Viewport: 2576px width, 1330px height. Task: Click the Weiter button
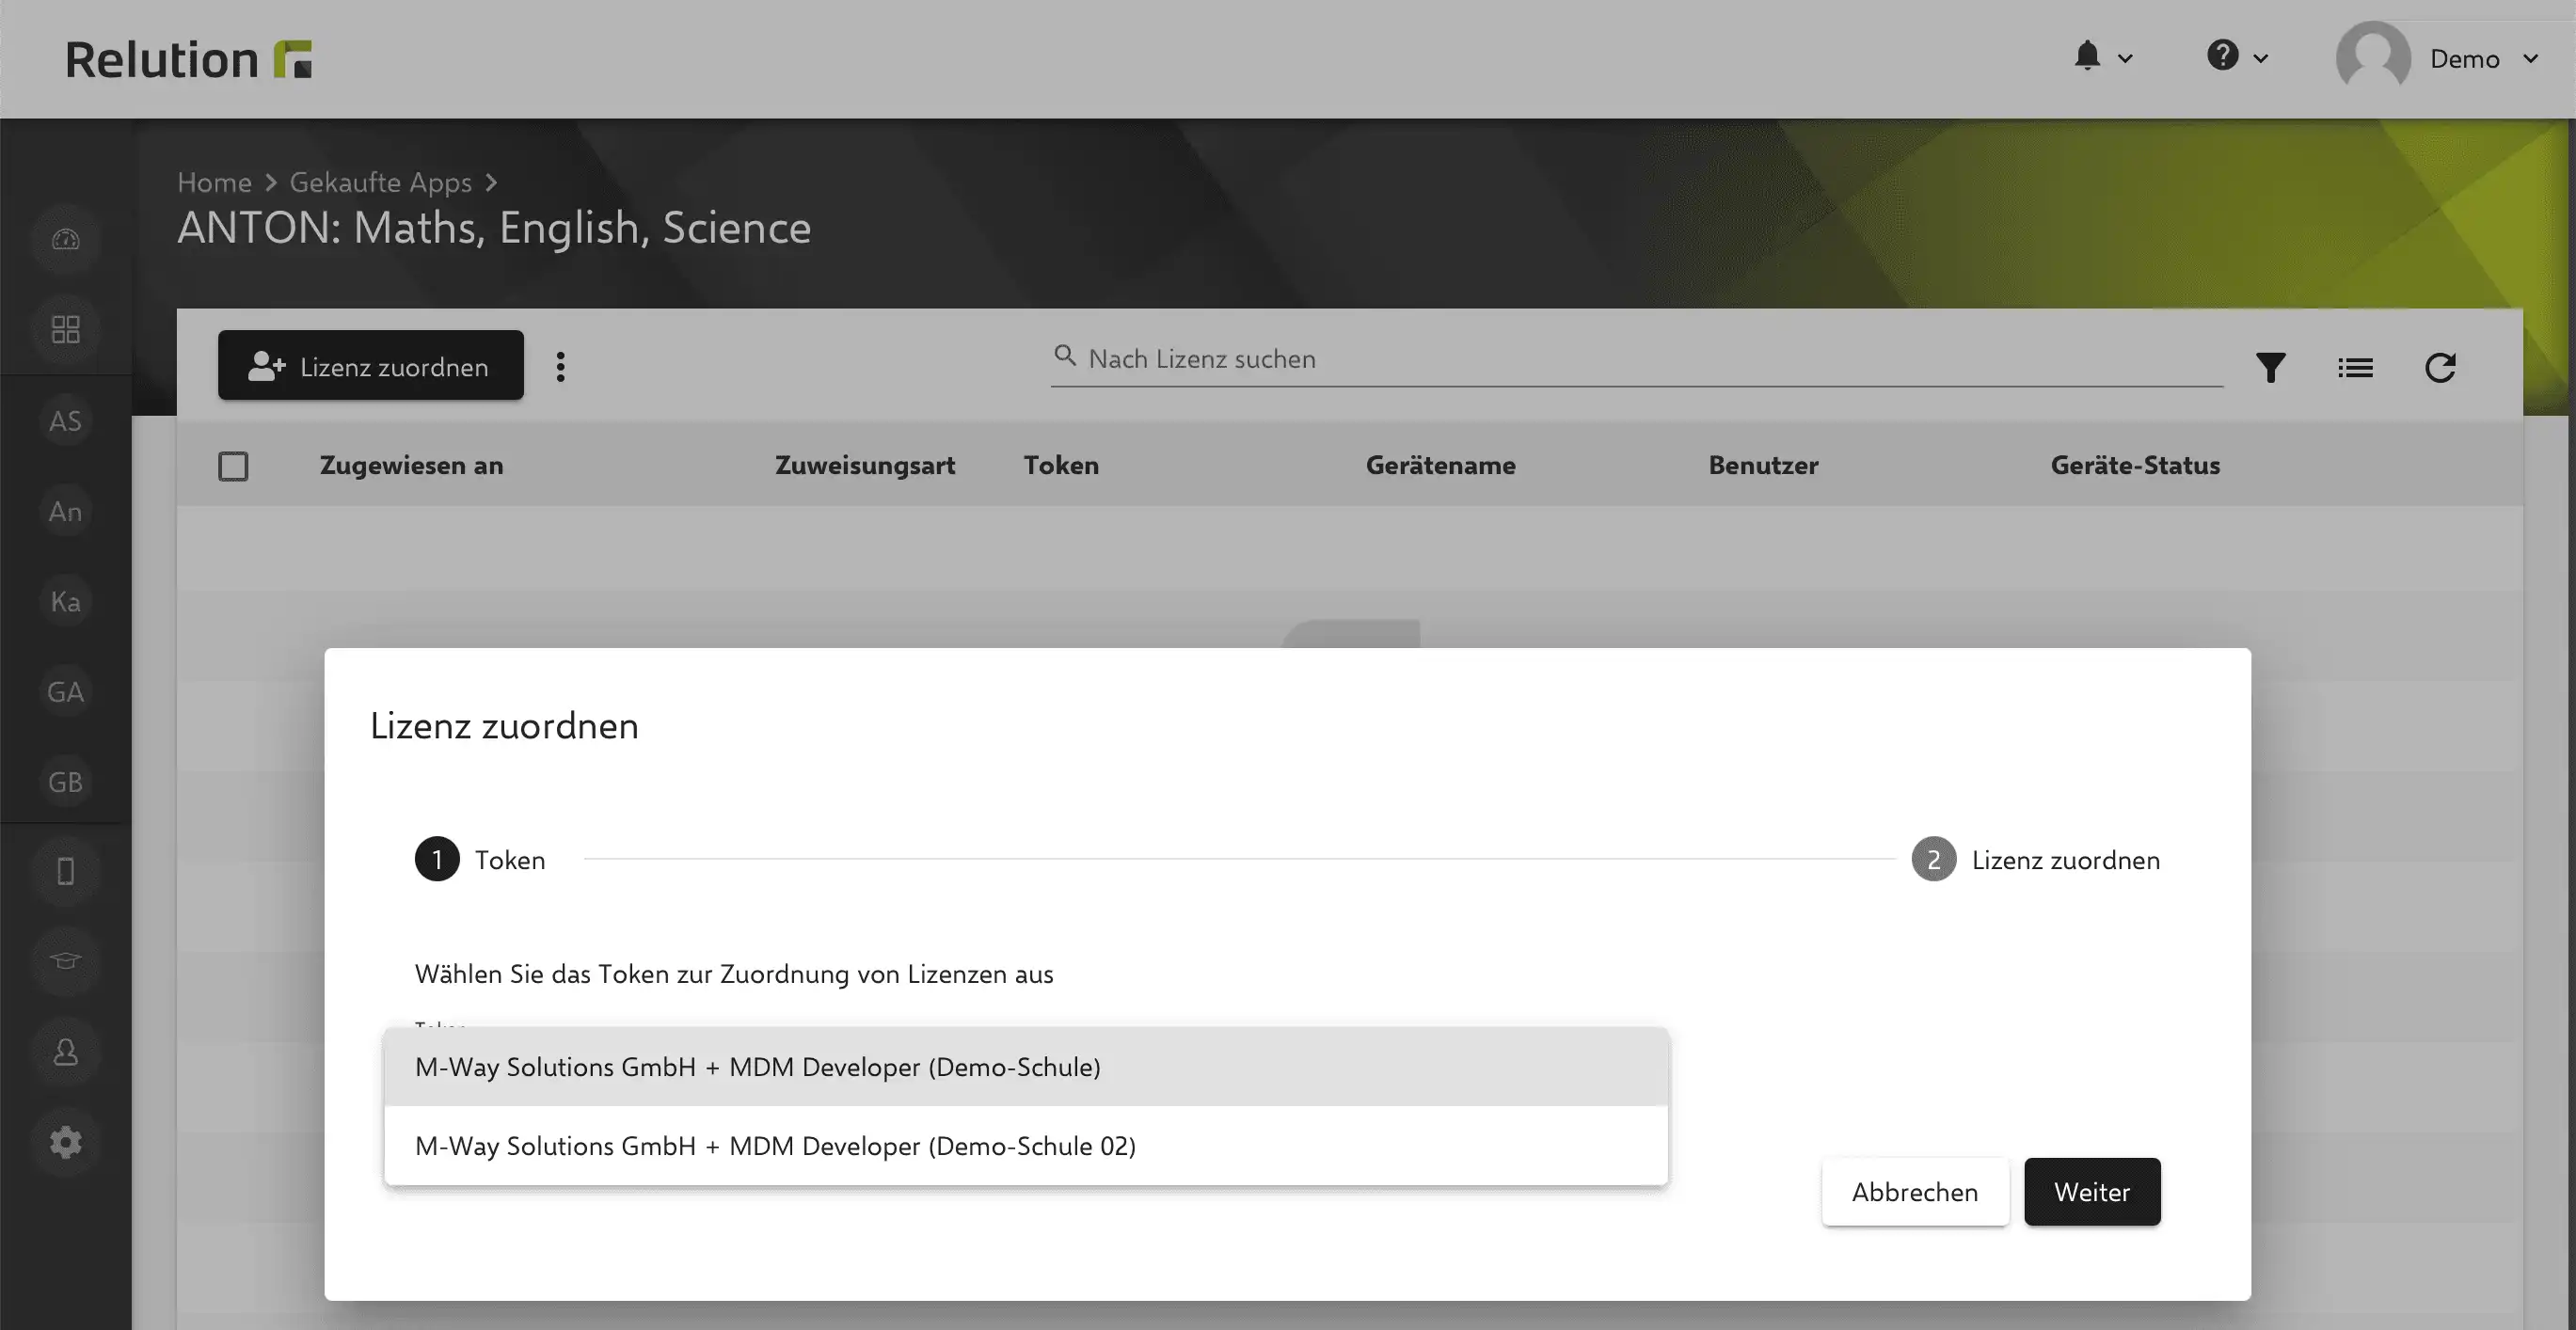2092,1192
